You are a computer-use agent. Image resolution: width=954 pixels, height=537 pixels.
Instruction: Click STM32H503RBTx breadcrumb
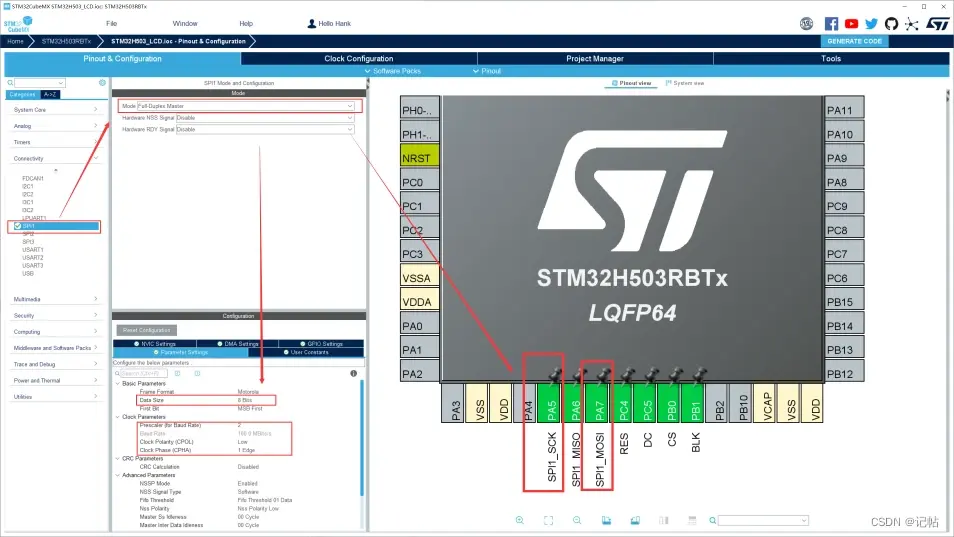pos(66,41)
